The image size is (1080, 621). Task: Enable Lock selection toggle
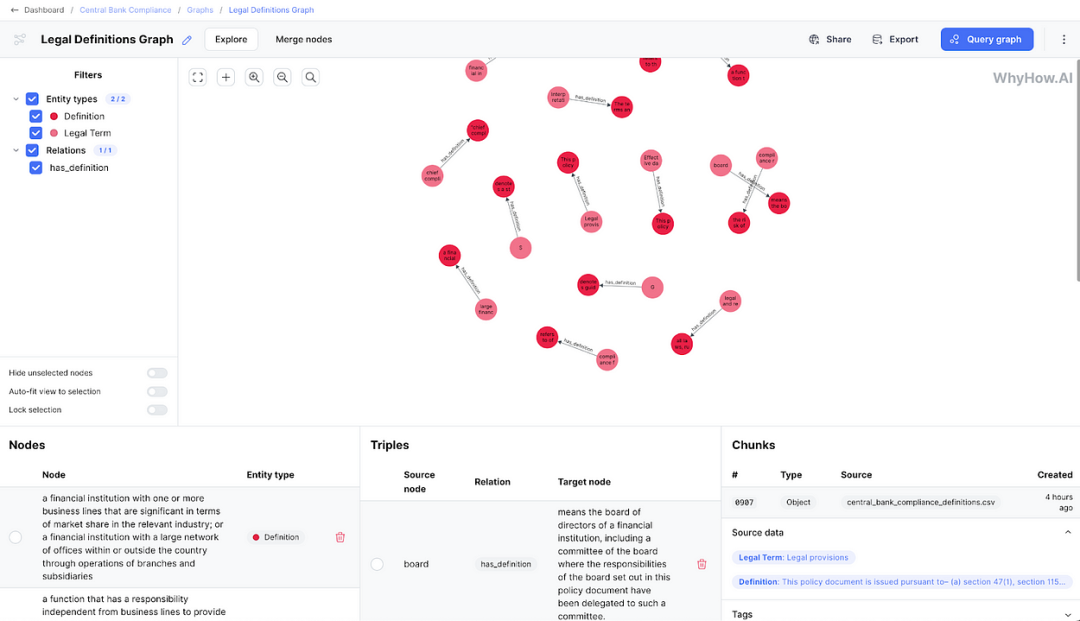(x=157, y=410)
